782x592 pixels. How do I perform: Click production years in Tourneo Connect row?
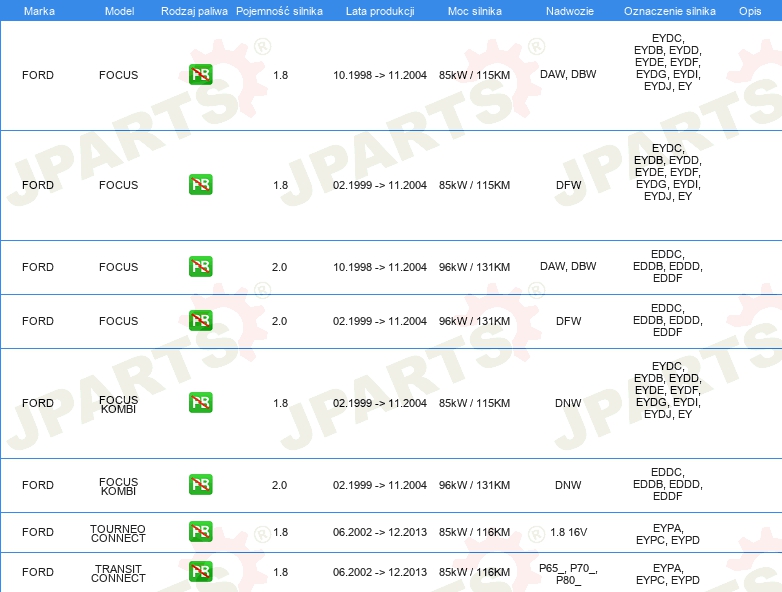tap(380, 532)
